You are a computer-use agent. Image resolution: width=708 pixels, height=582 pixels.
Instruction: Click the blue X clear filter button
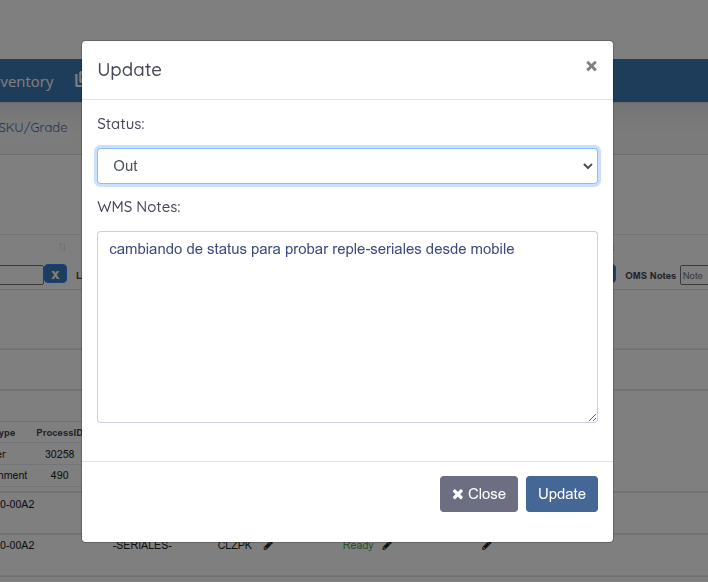(x=56, y=275)
